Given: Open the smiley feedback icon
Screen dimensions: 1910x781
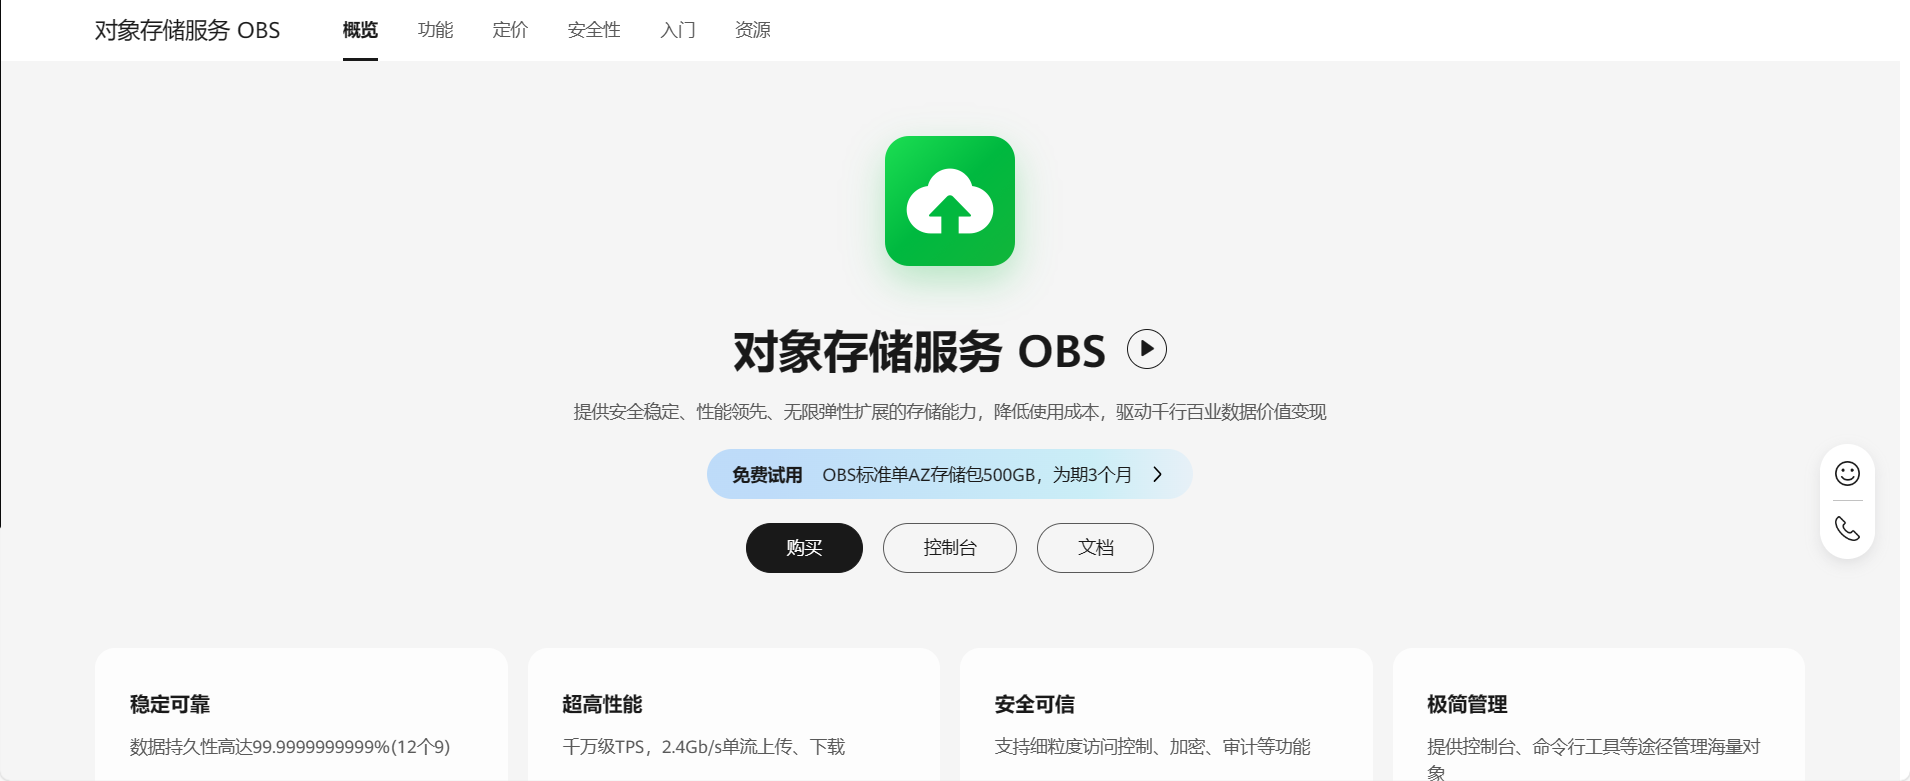Looking at the screenshot, I should tap(1847, 473).
